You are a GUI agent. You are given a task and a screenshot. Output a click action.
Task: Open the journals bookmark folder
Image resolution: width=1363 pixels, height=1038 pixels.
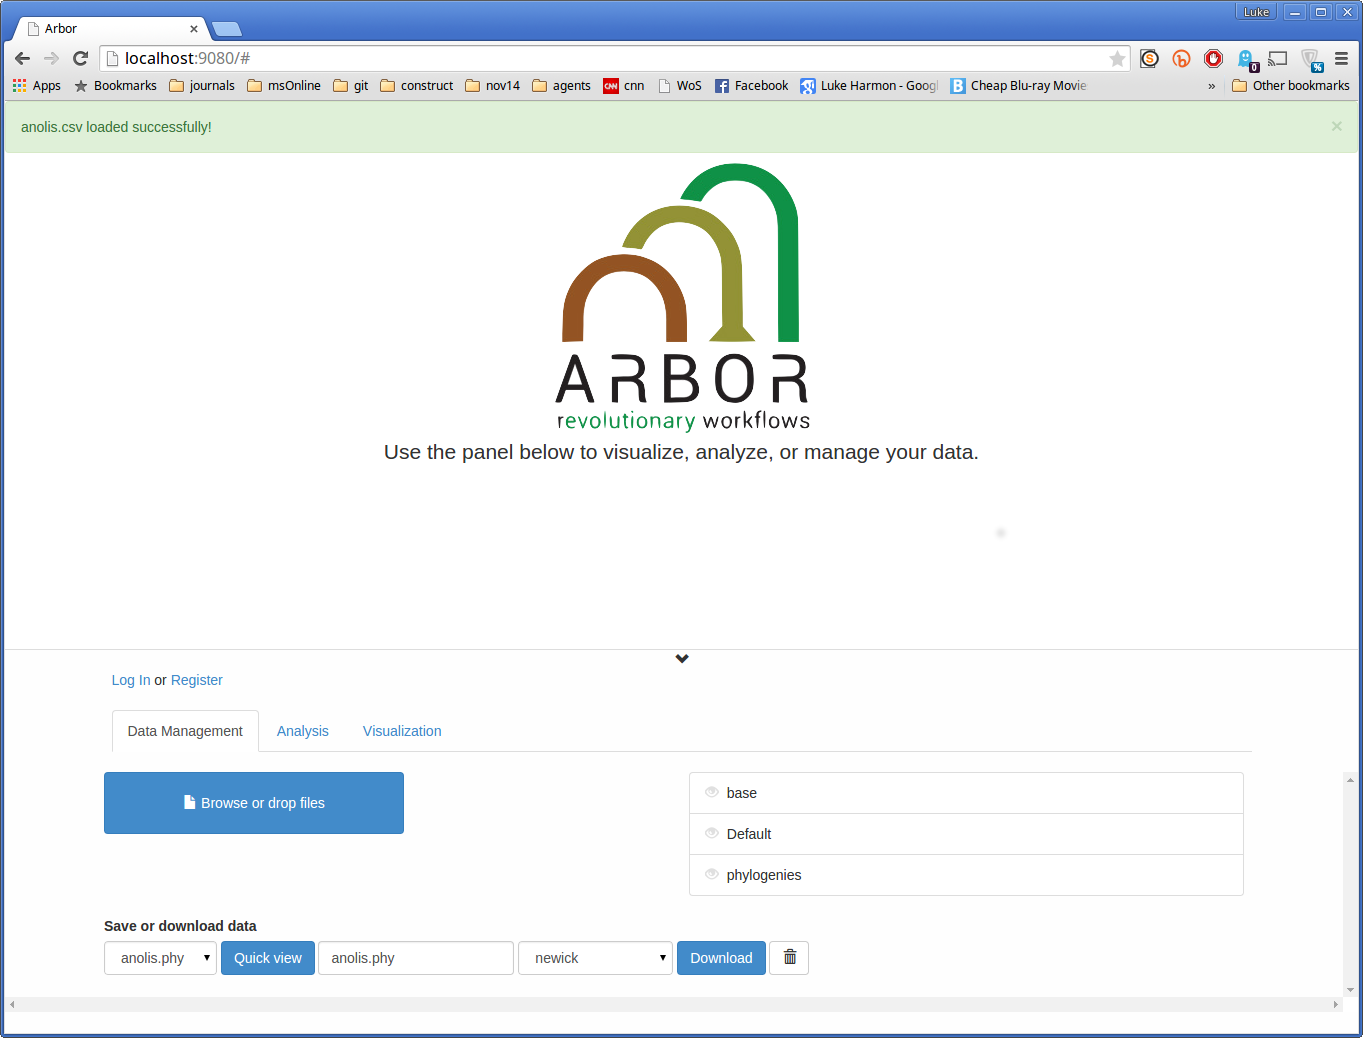pyautogui.click(x=202, y=86)
